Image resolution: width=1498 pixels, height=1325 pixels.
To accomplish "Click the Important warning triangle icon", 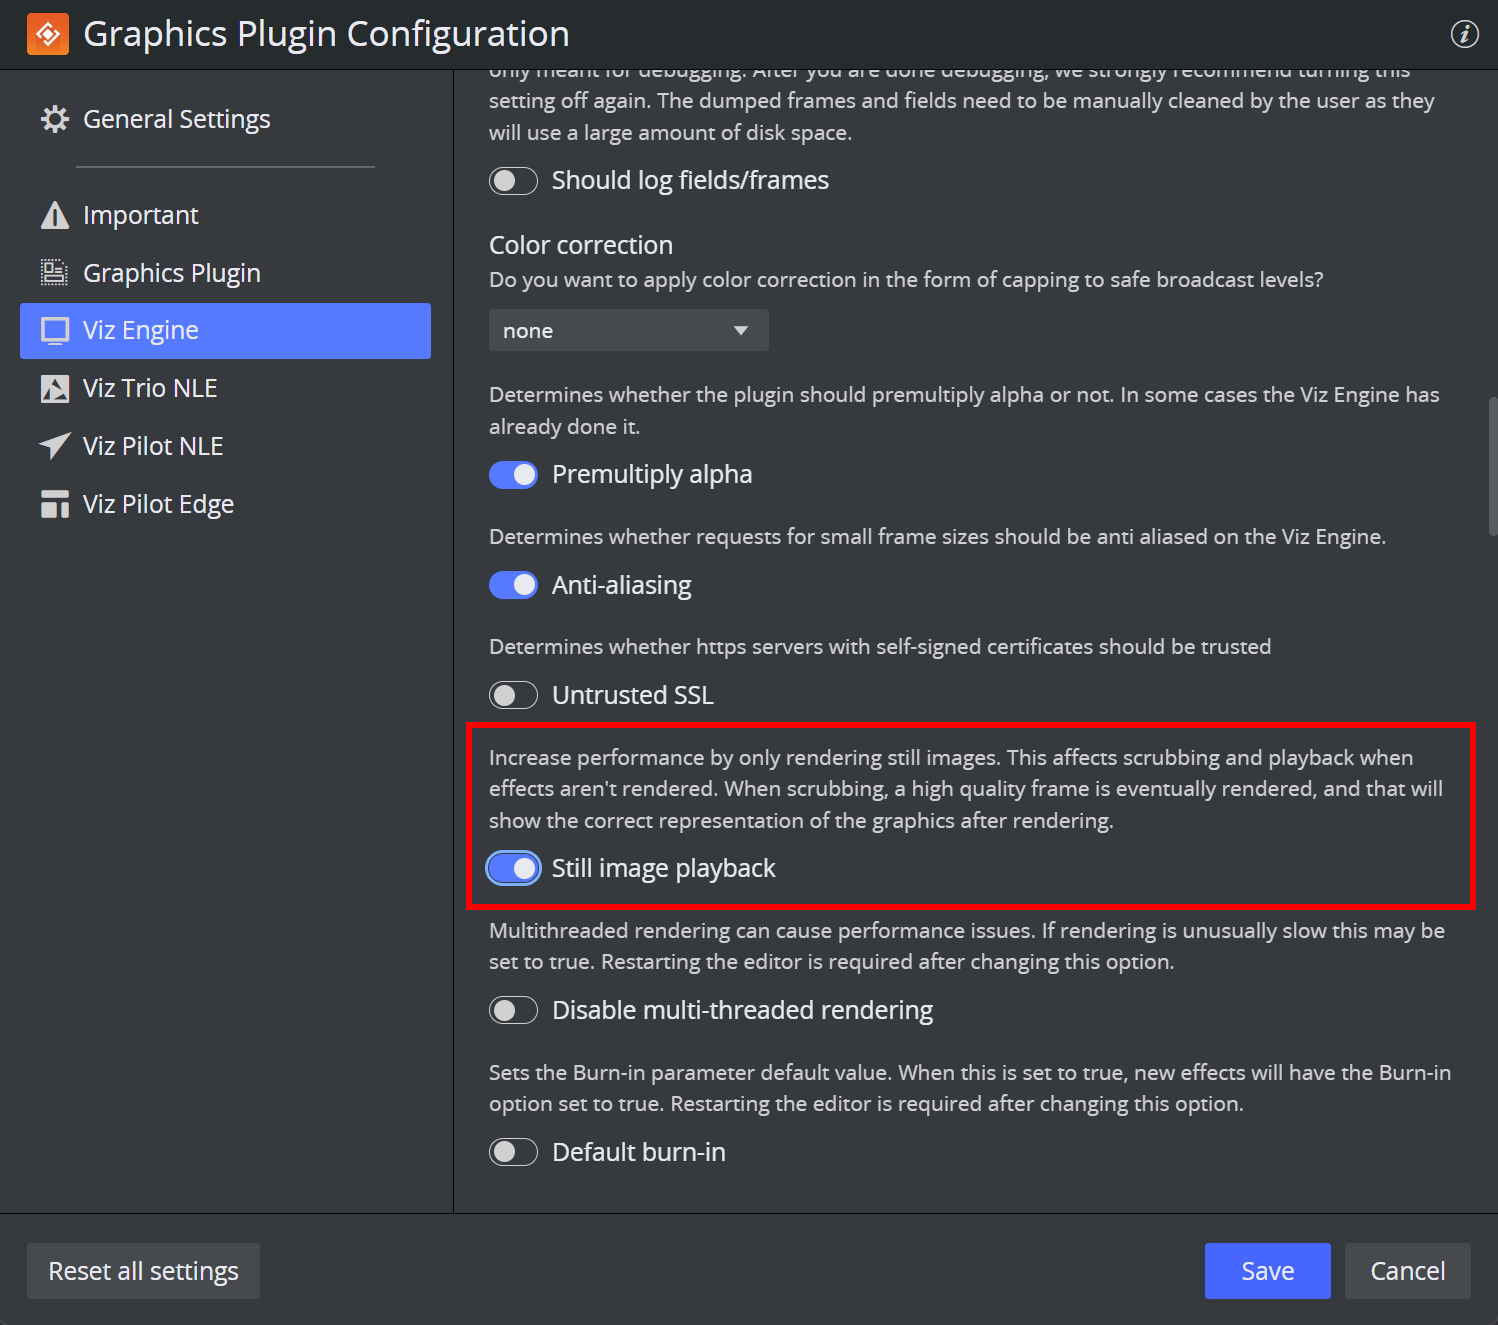I will (x=55, y=216).
